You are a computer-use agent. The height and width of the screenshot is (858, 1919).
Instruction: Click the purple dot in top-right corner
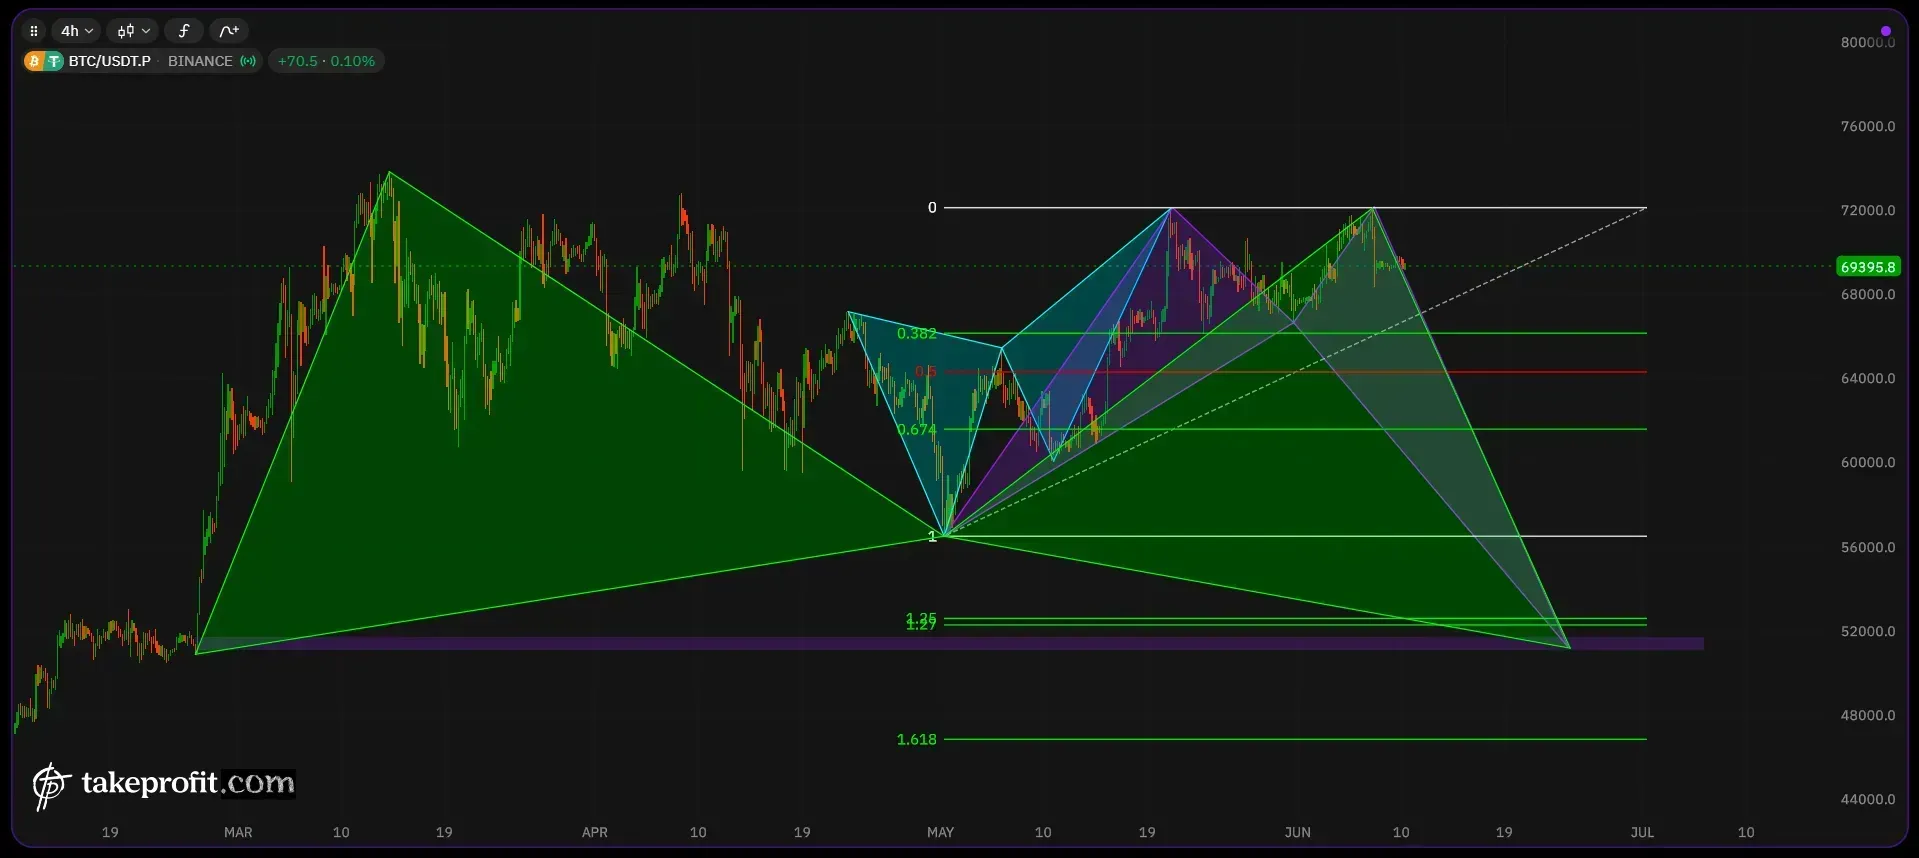pos(1886,31)
